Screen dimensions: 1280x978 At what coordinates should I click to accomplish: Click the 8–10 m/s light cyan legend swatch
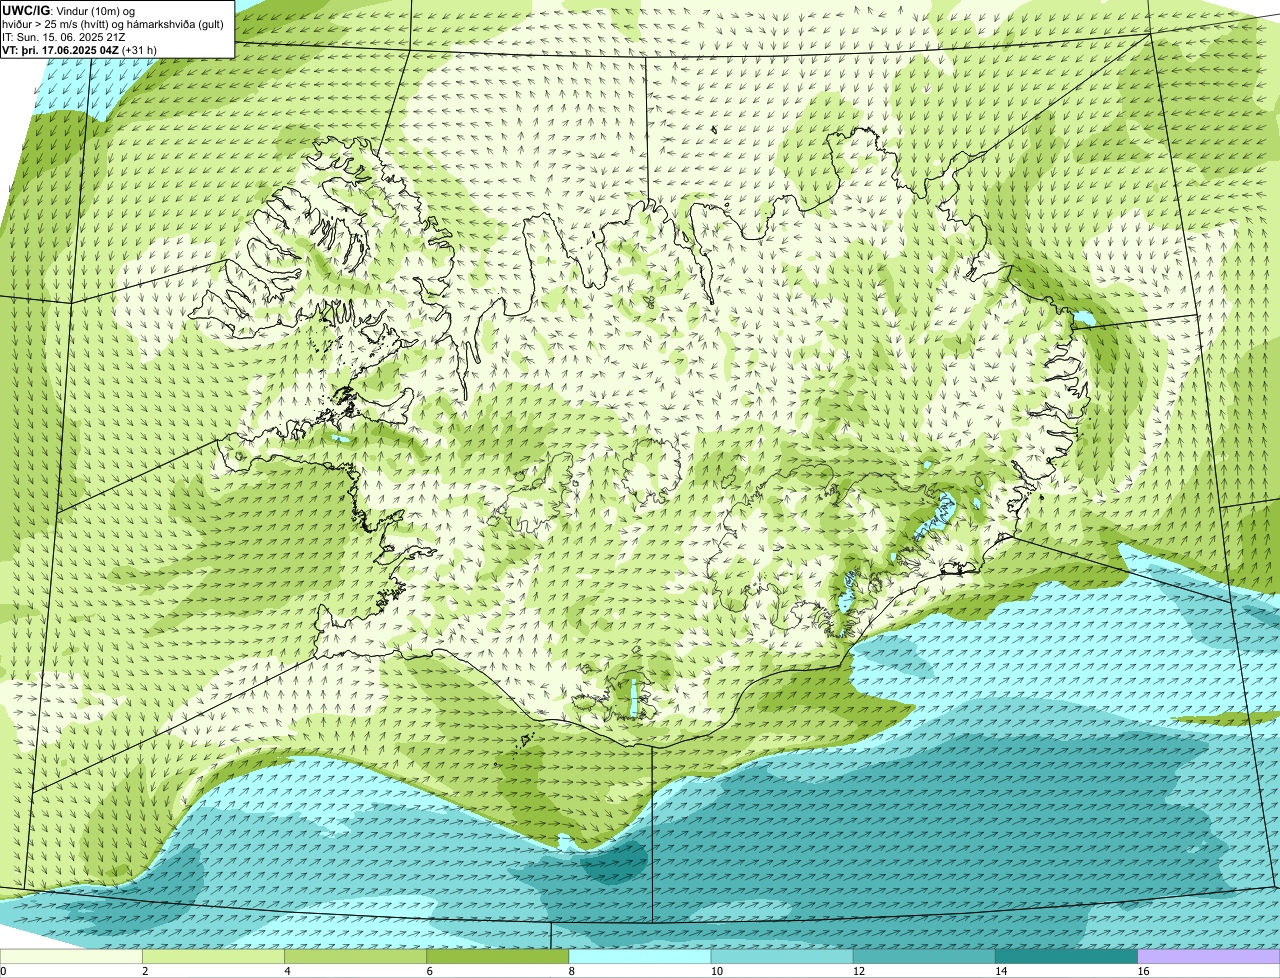coord(640,957)
